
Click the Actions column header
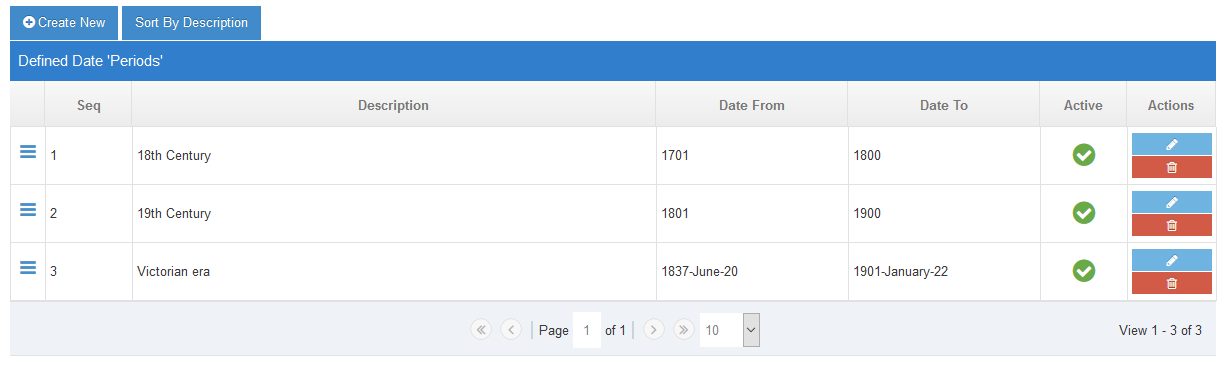1171,104
